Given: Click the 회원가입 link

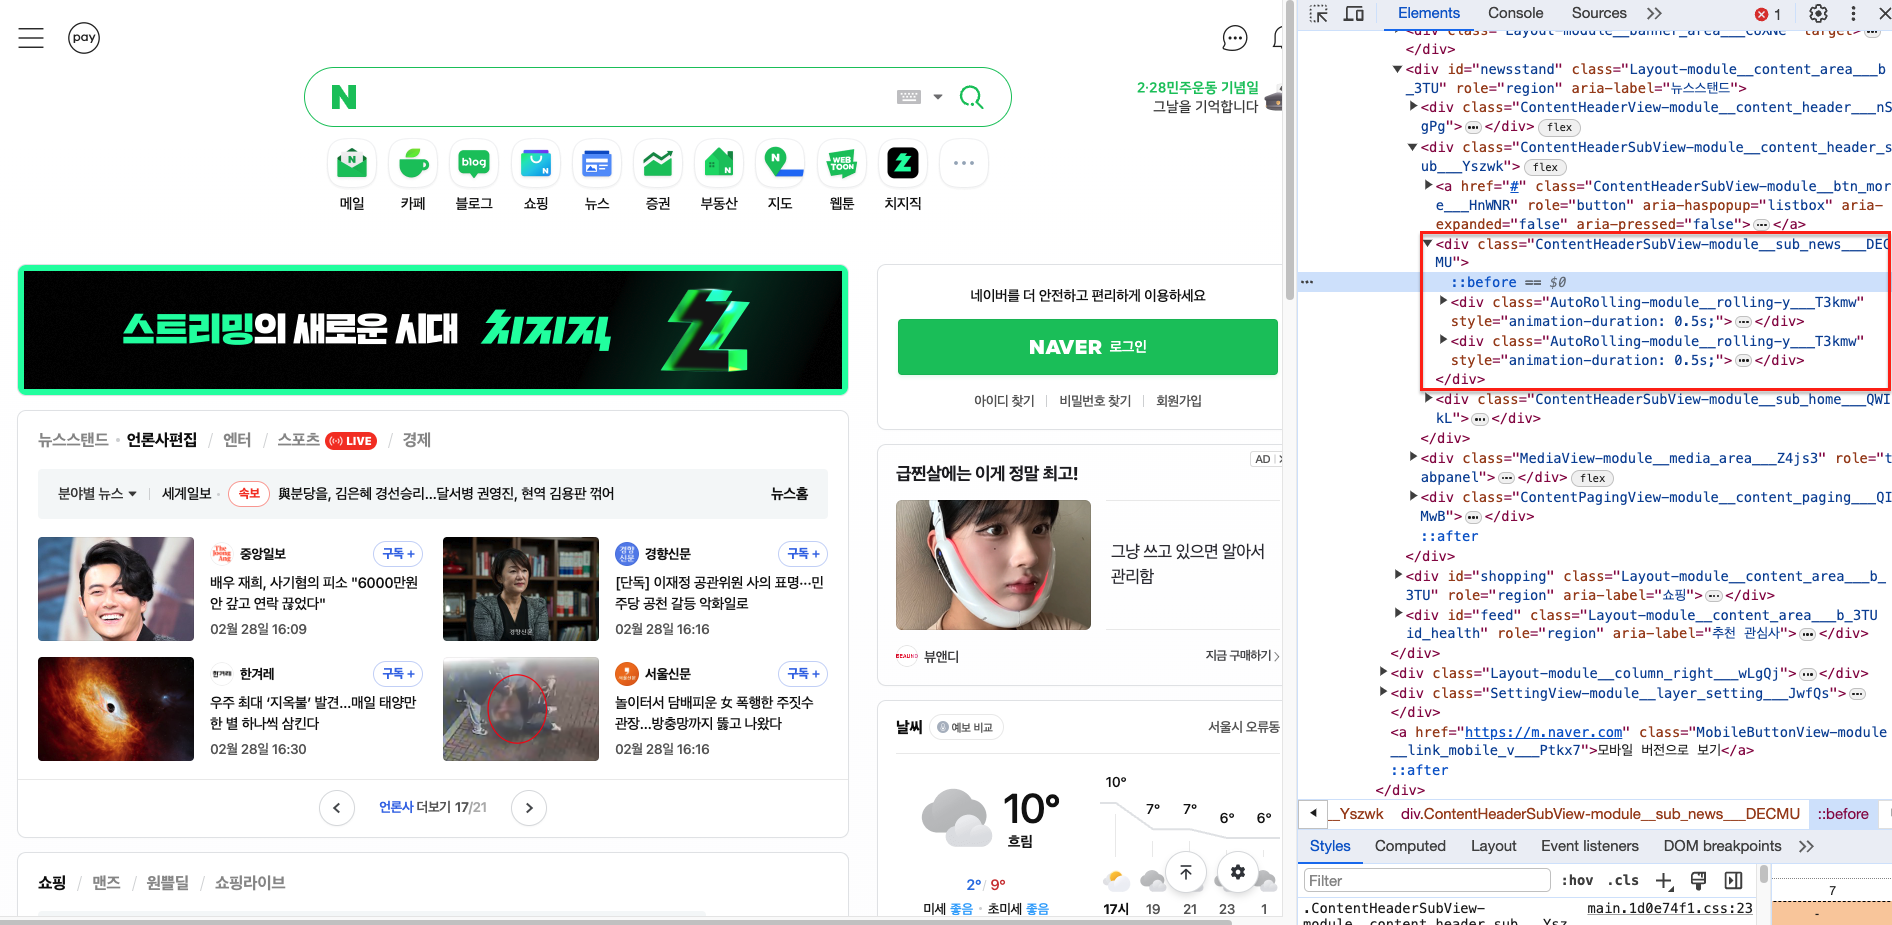Looking at the screenshot, I should 1179,401.
